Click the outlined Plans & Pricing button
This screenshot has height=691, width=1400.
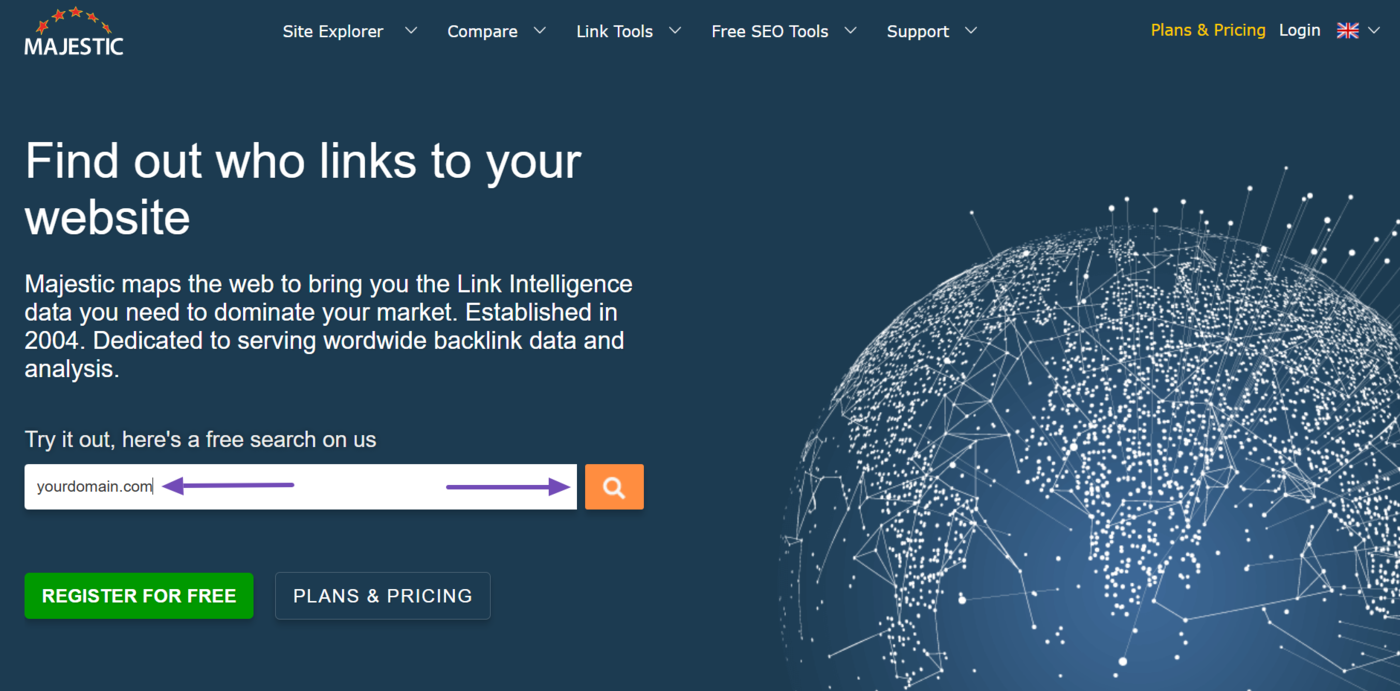(383, 596)
